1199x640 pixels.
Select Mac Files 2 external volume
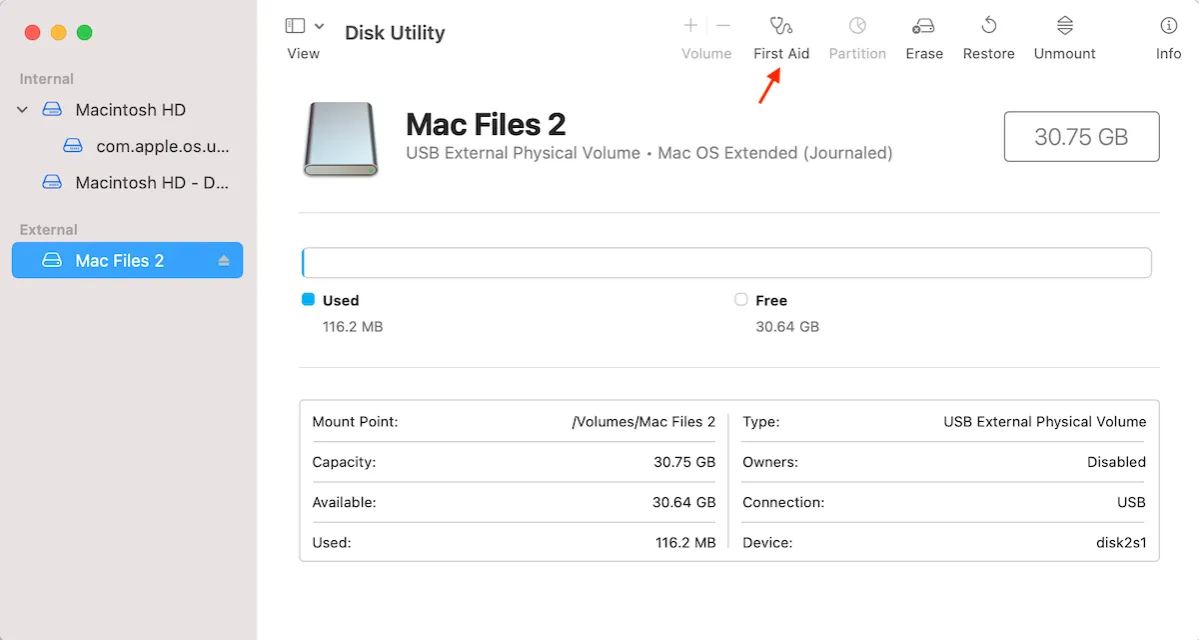point(127,260)
